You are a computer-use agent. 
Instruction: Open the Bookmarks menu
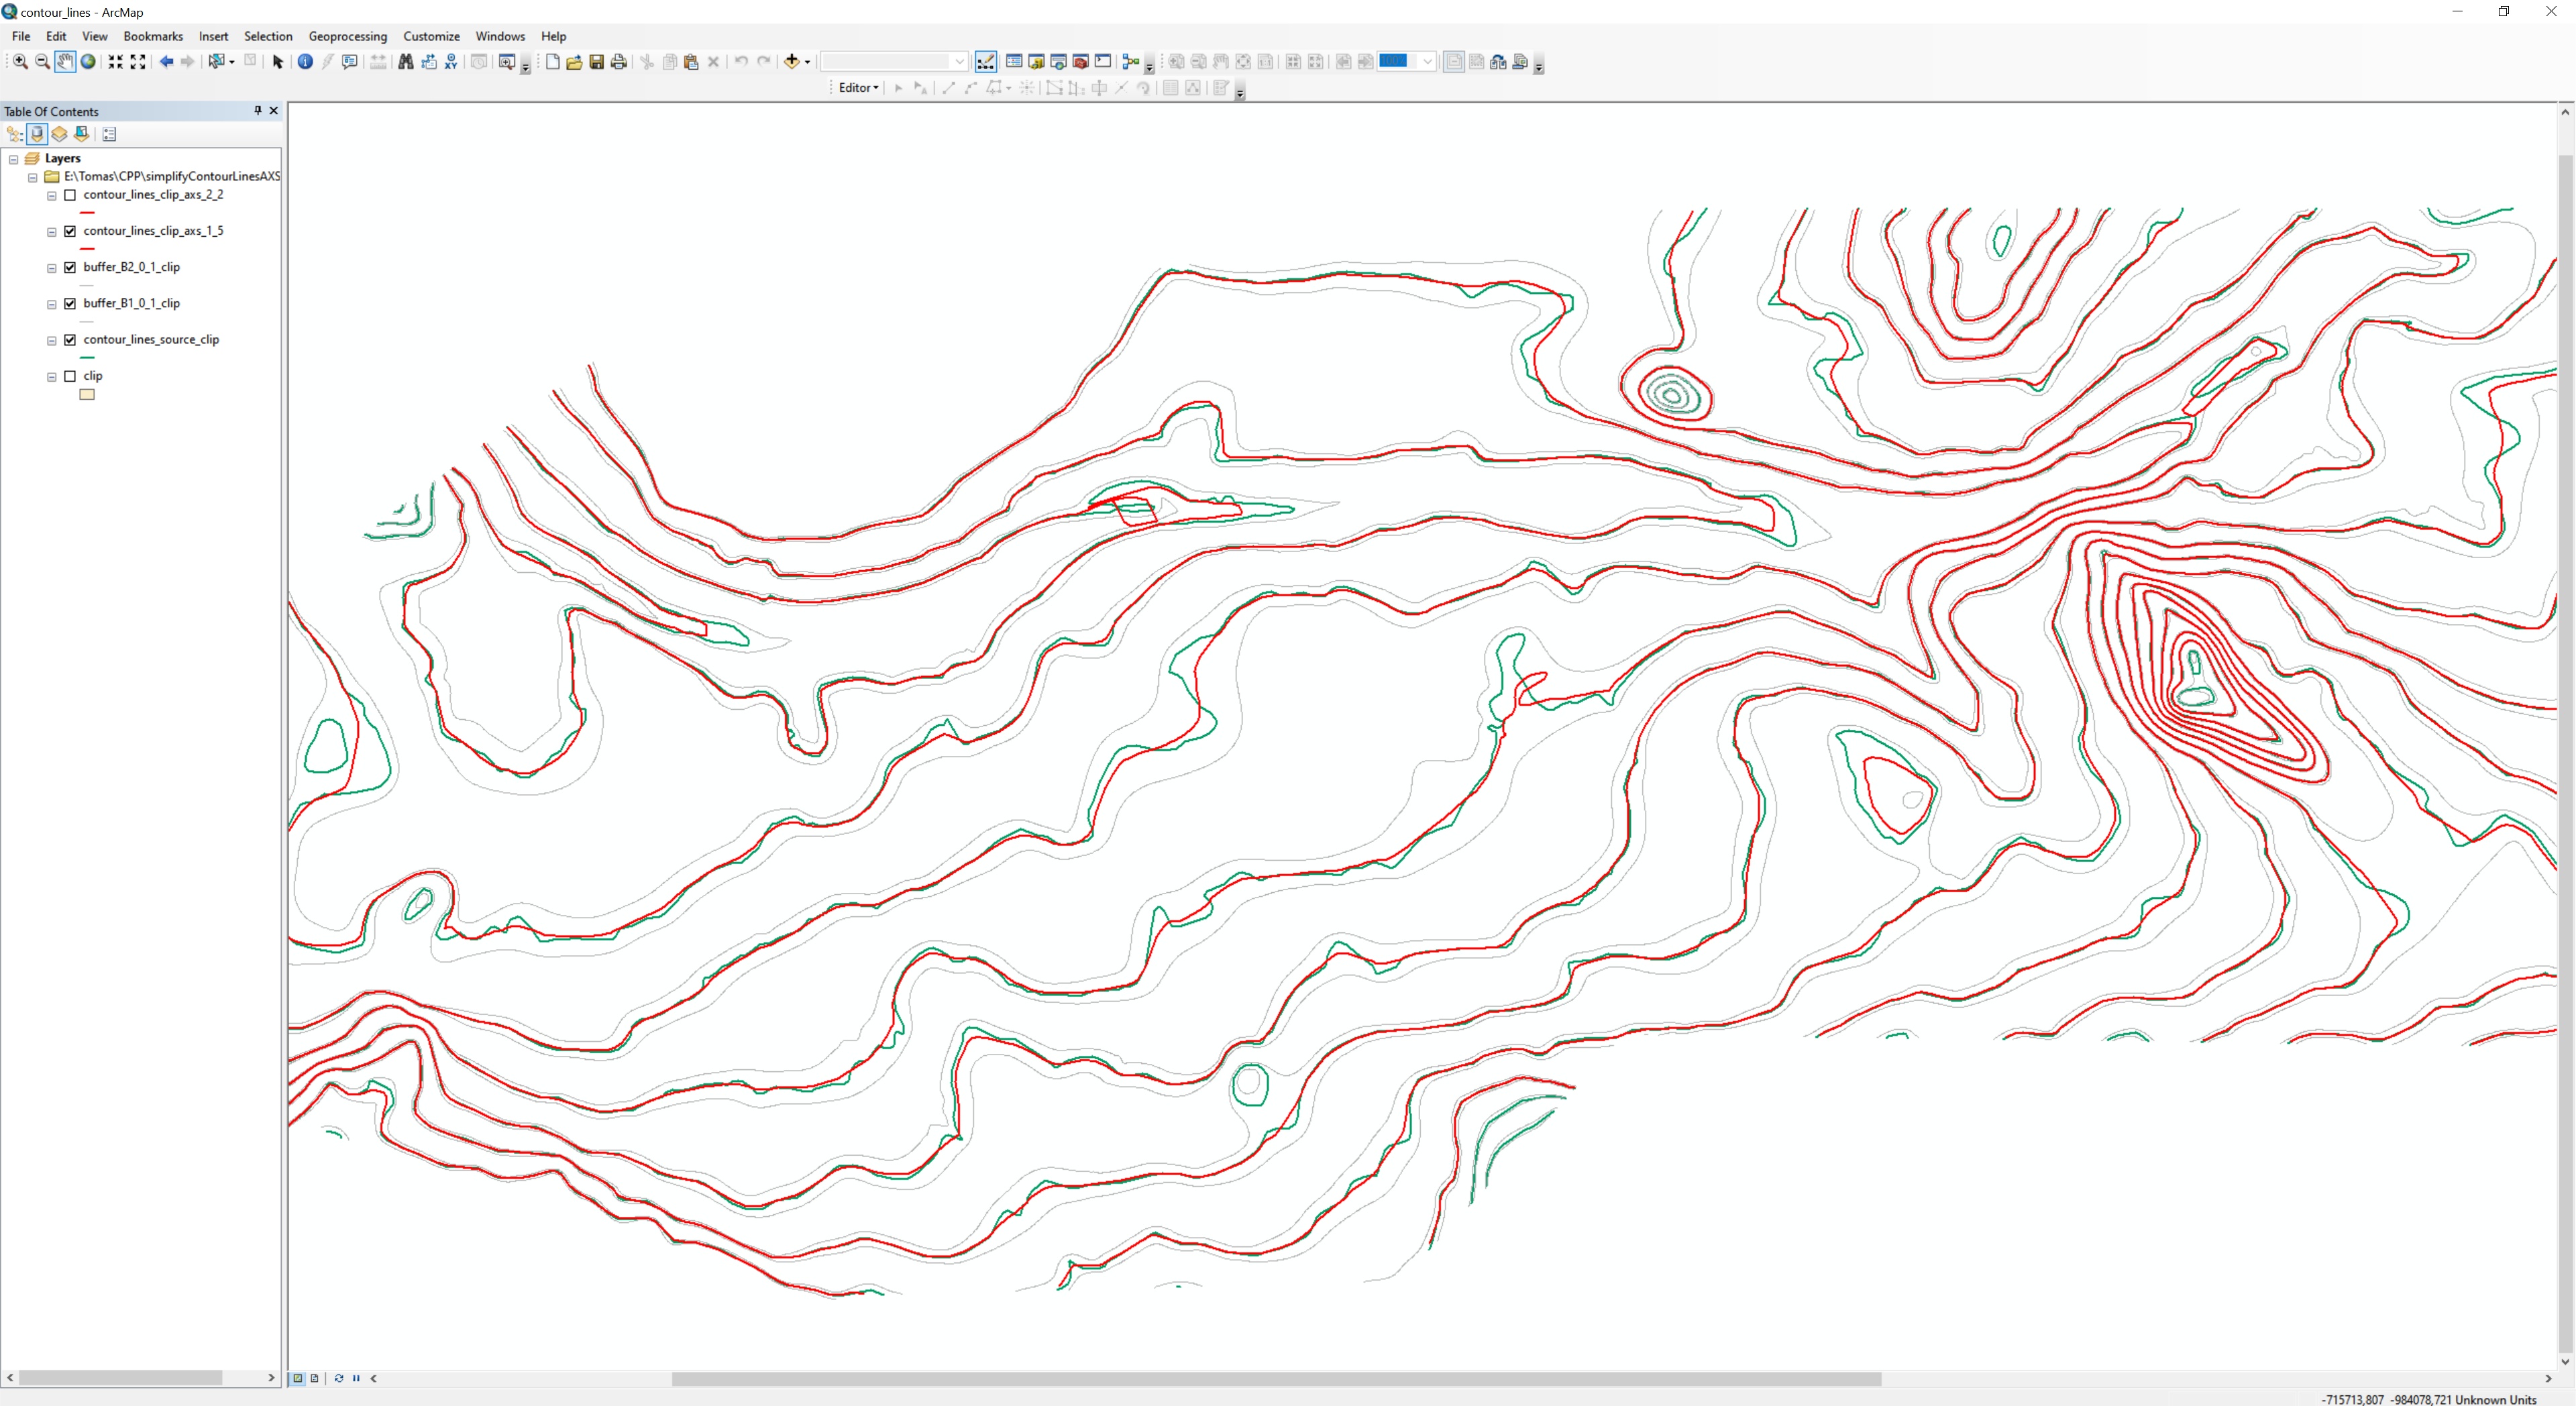(152, 36)
